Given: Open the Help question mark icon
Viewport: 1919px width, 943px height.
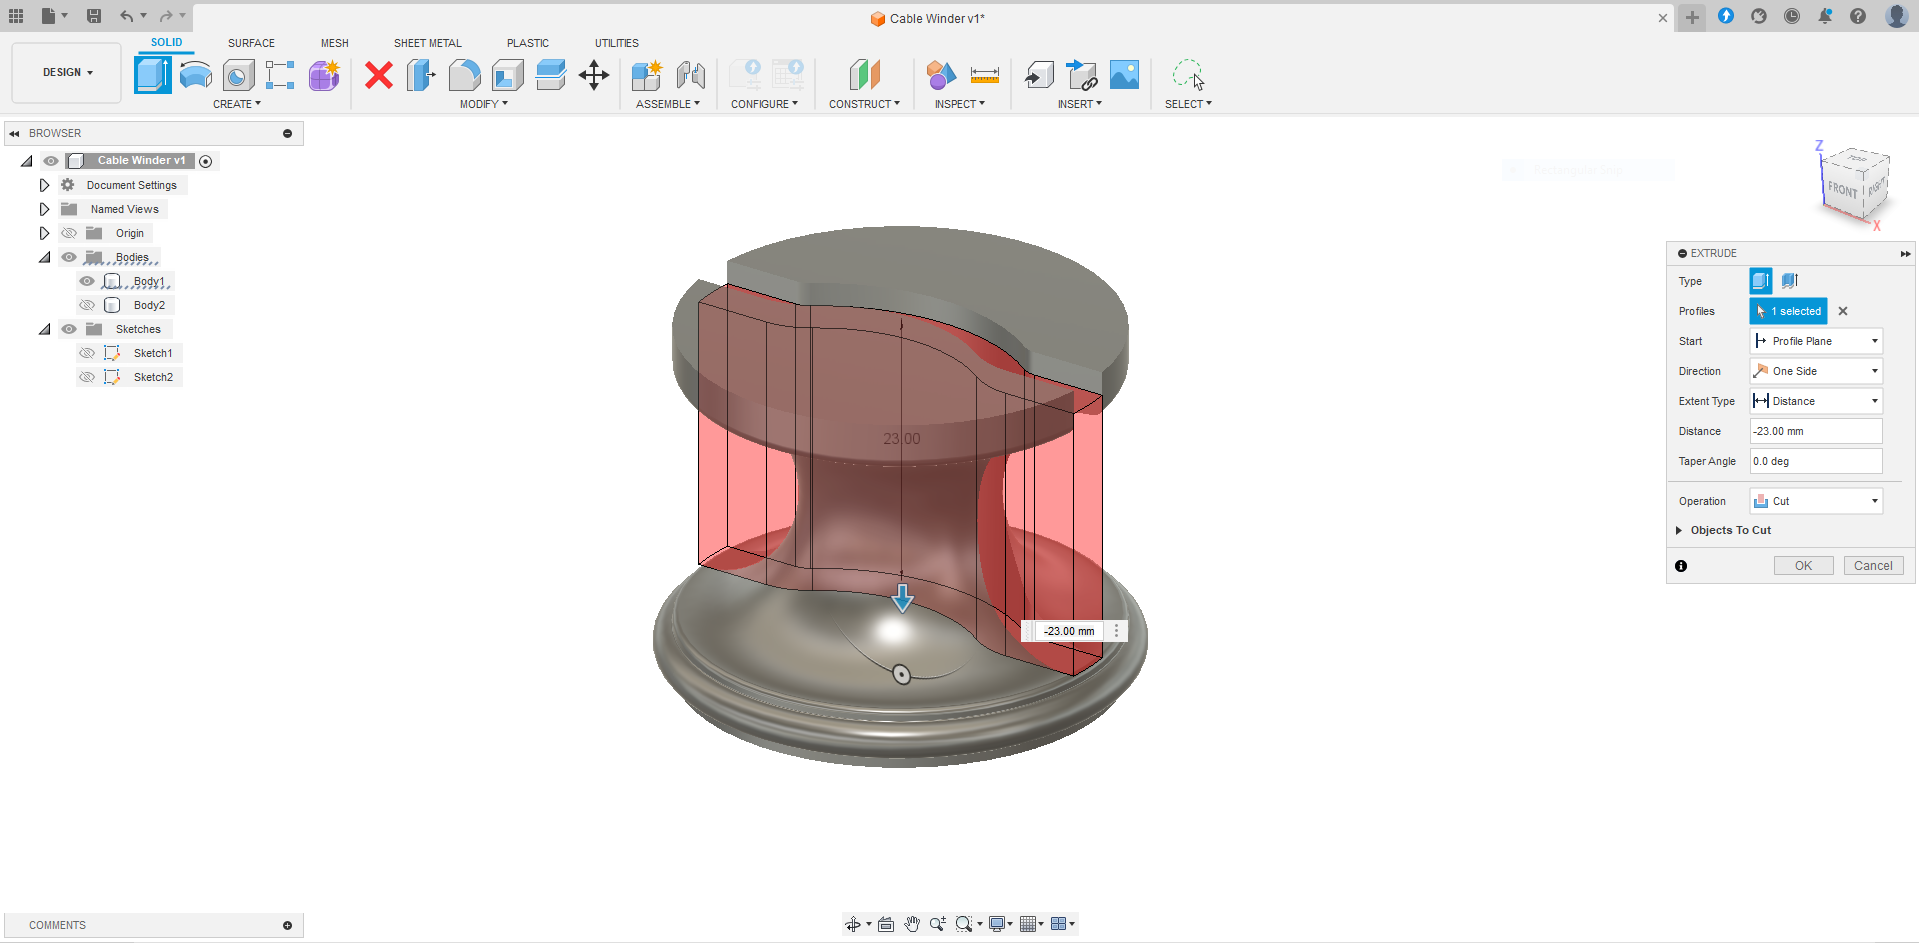Looking at the screenshot, I should point(1858,16).
